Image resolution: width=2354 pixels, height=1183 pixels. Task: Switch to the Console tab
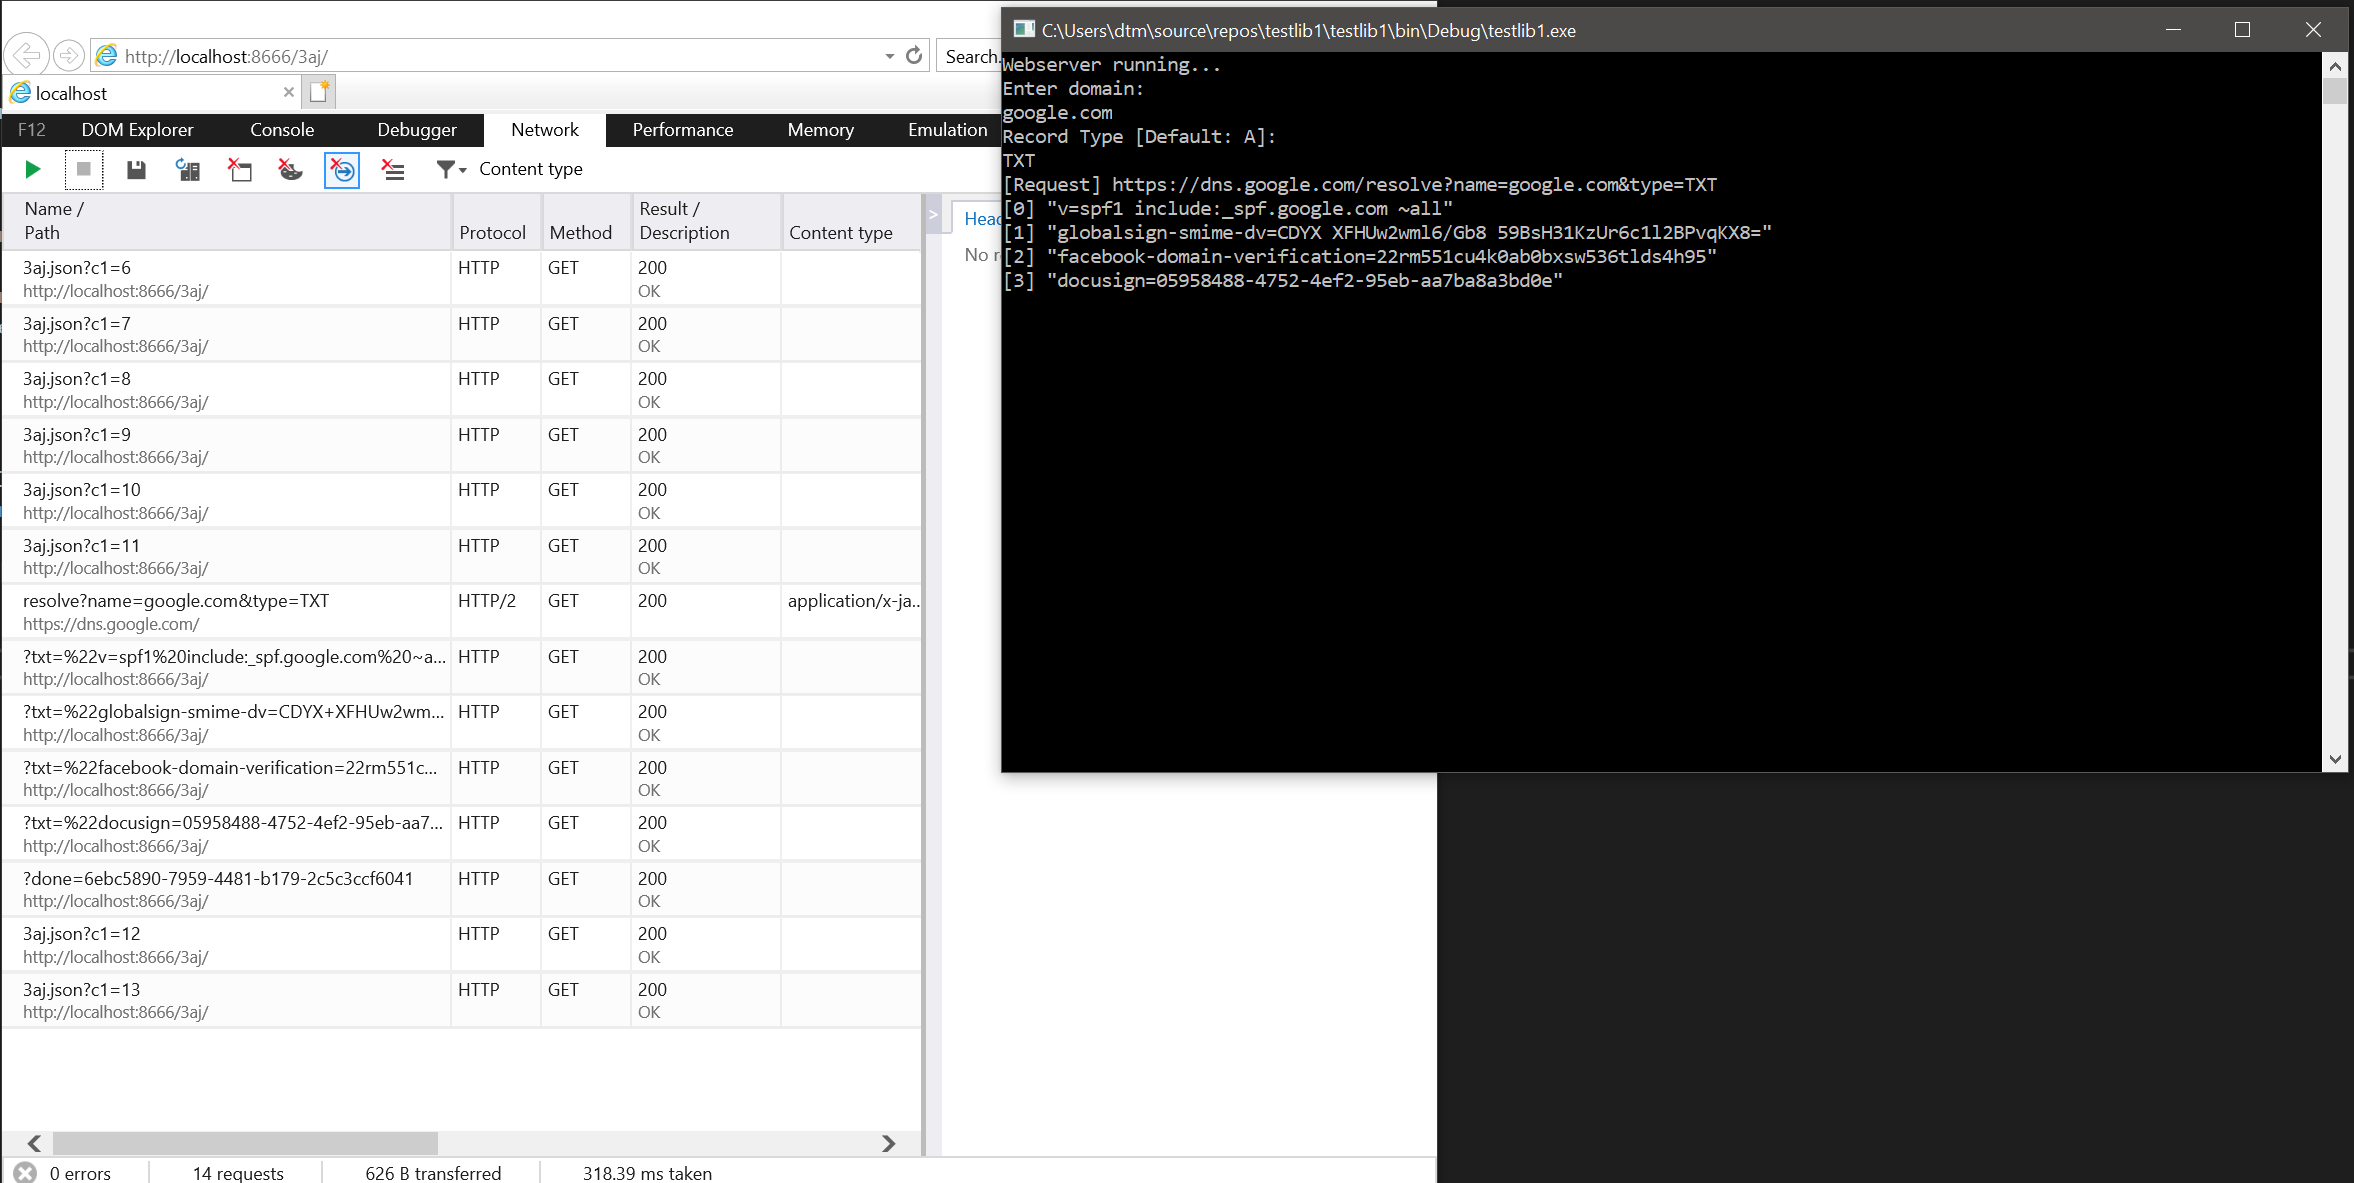[x=282, y=130]
